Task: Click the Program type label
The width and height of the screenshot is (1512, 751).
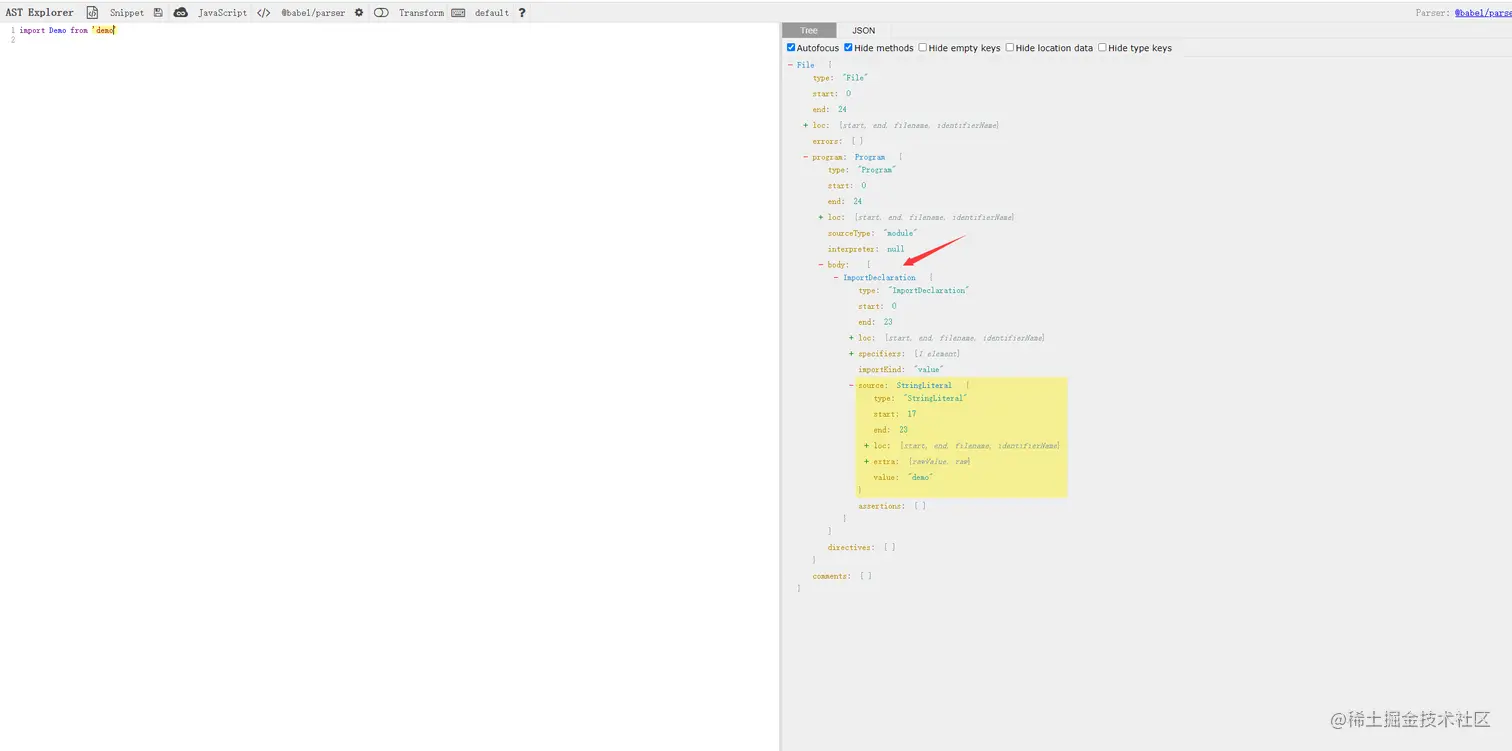Action: pos(870,157)
